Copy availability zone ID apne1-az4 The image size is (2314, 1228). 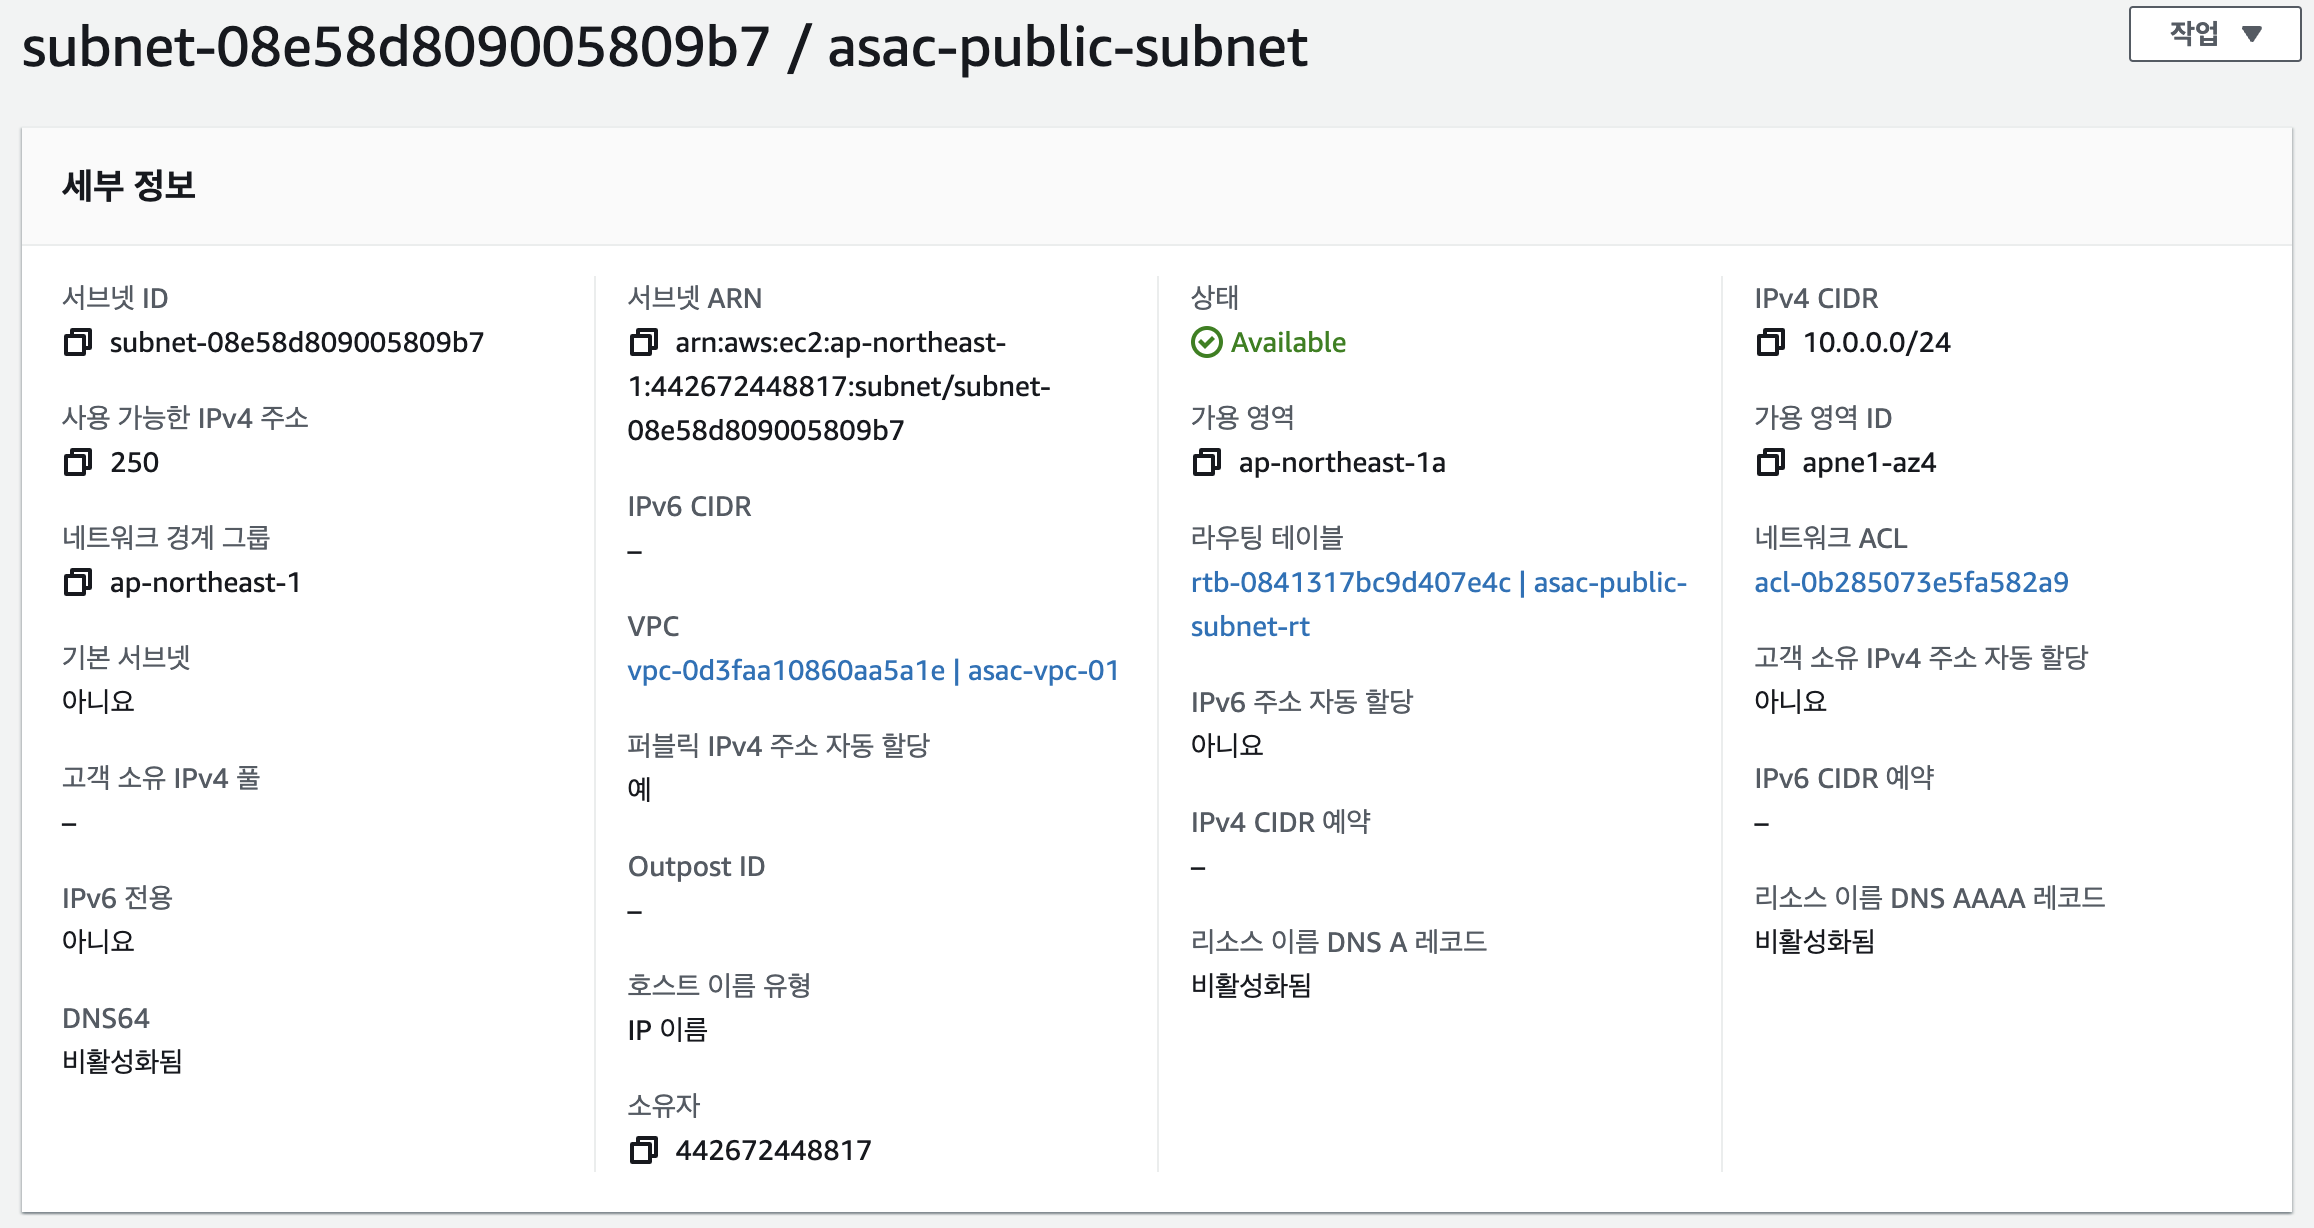[x=1771, y=463]
